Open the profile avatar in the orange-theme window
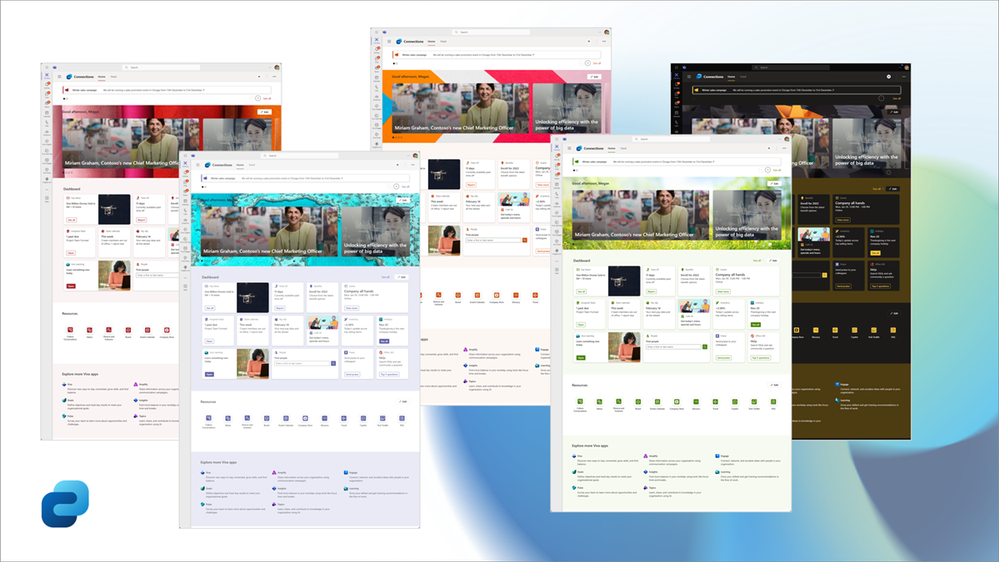Image resolution: width=999 pixels, height=562 pixels. [607, 32]
